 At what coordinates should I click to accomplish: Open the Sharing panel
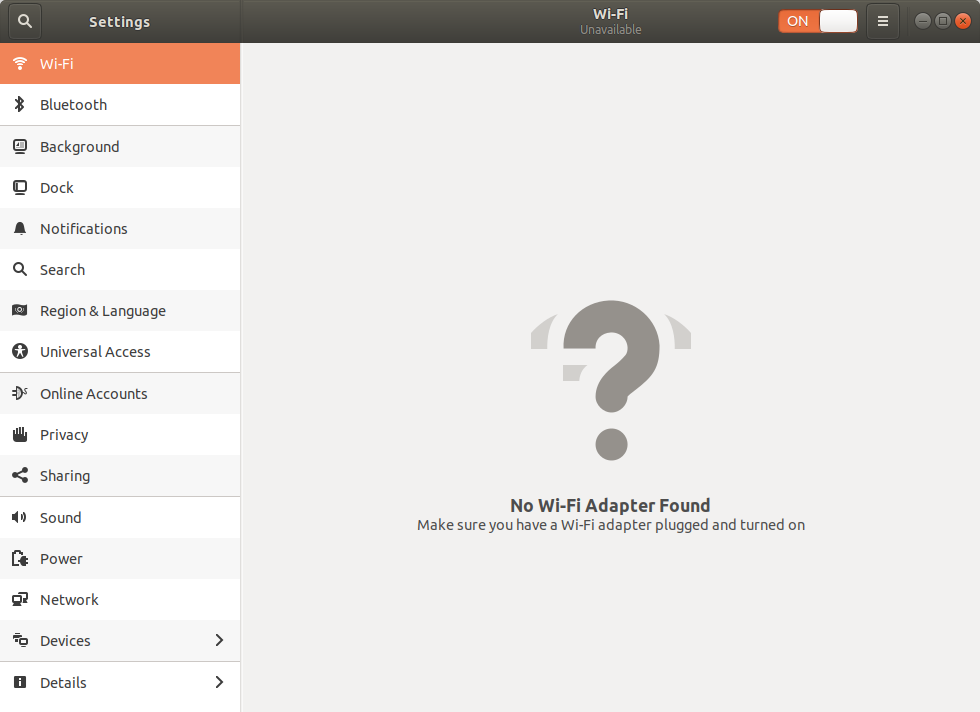click(x=120, y=475)
